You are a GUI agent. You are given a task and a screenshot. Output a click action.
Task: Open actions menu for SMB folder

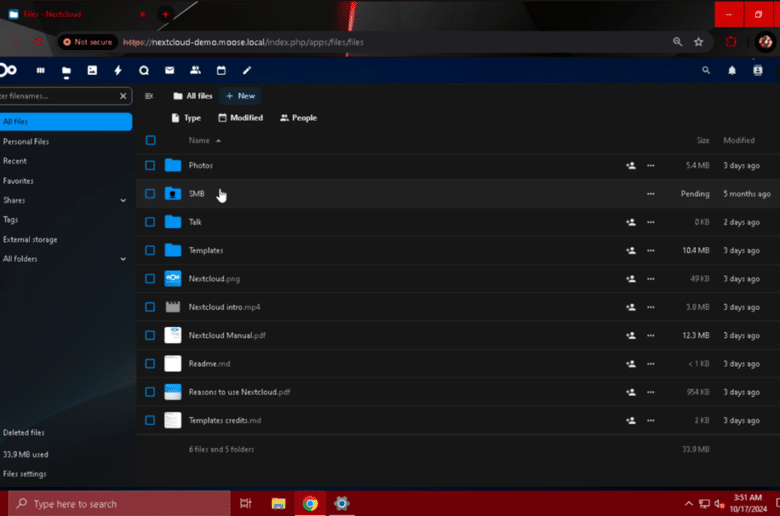[x=651, y=194]
